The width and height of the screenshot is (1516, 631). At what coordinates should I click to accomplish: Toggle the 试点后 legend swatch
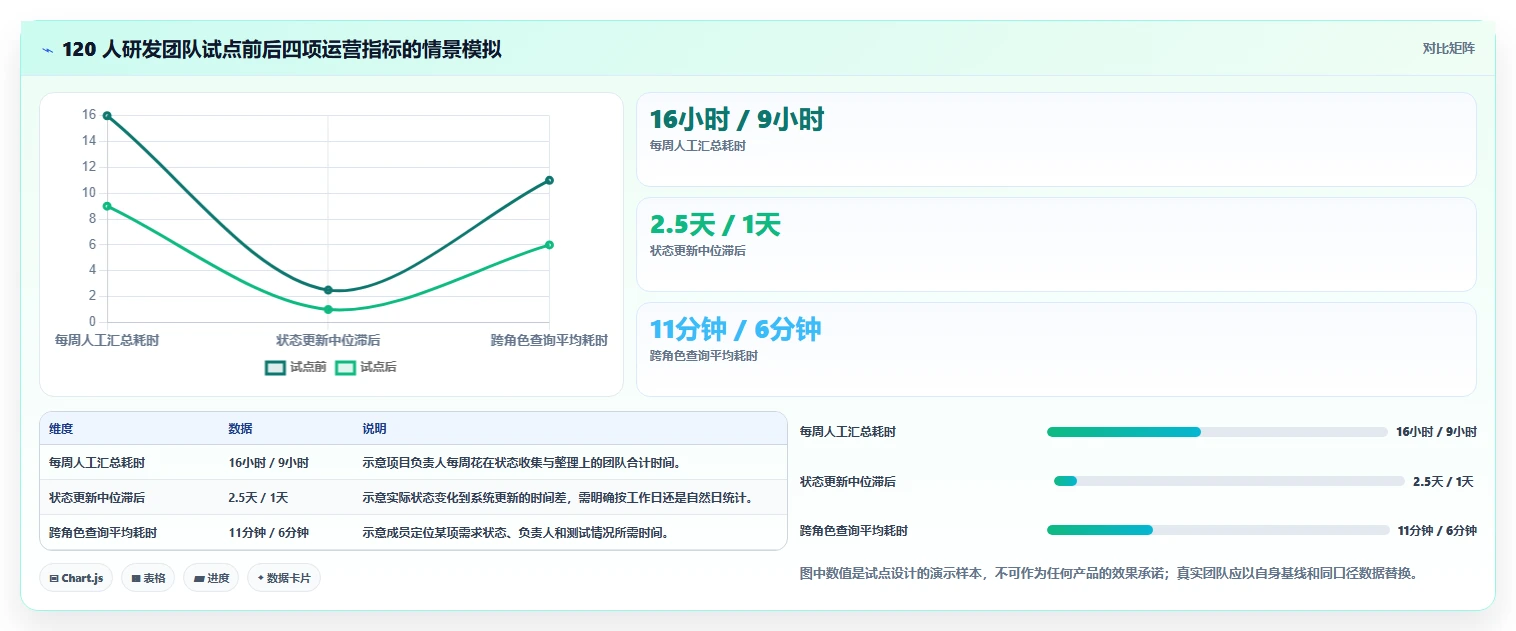tap(345, 368)
